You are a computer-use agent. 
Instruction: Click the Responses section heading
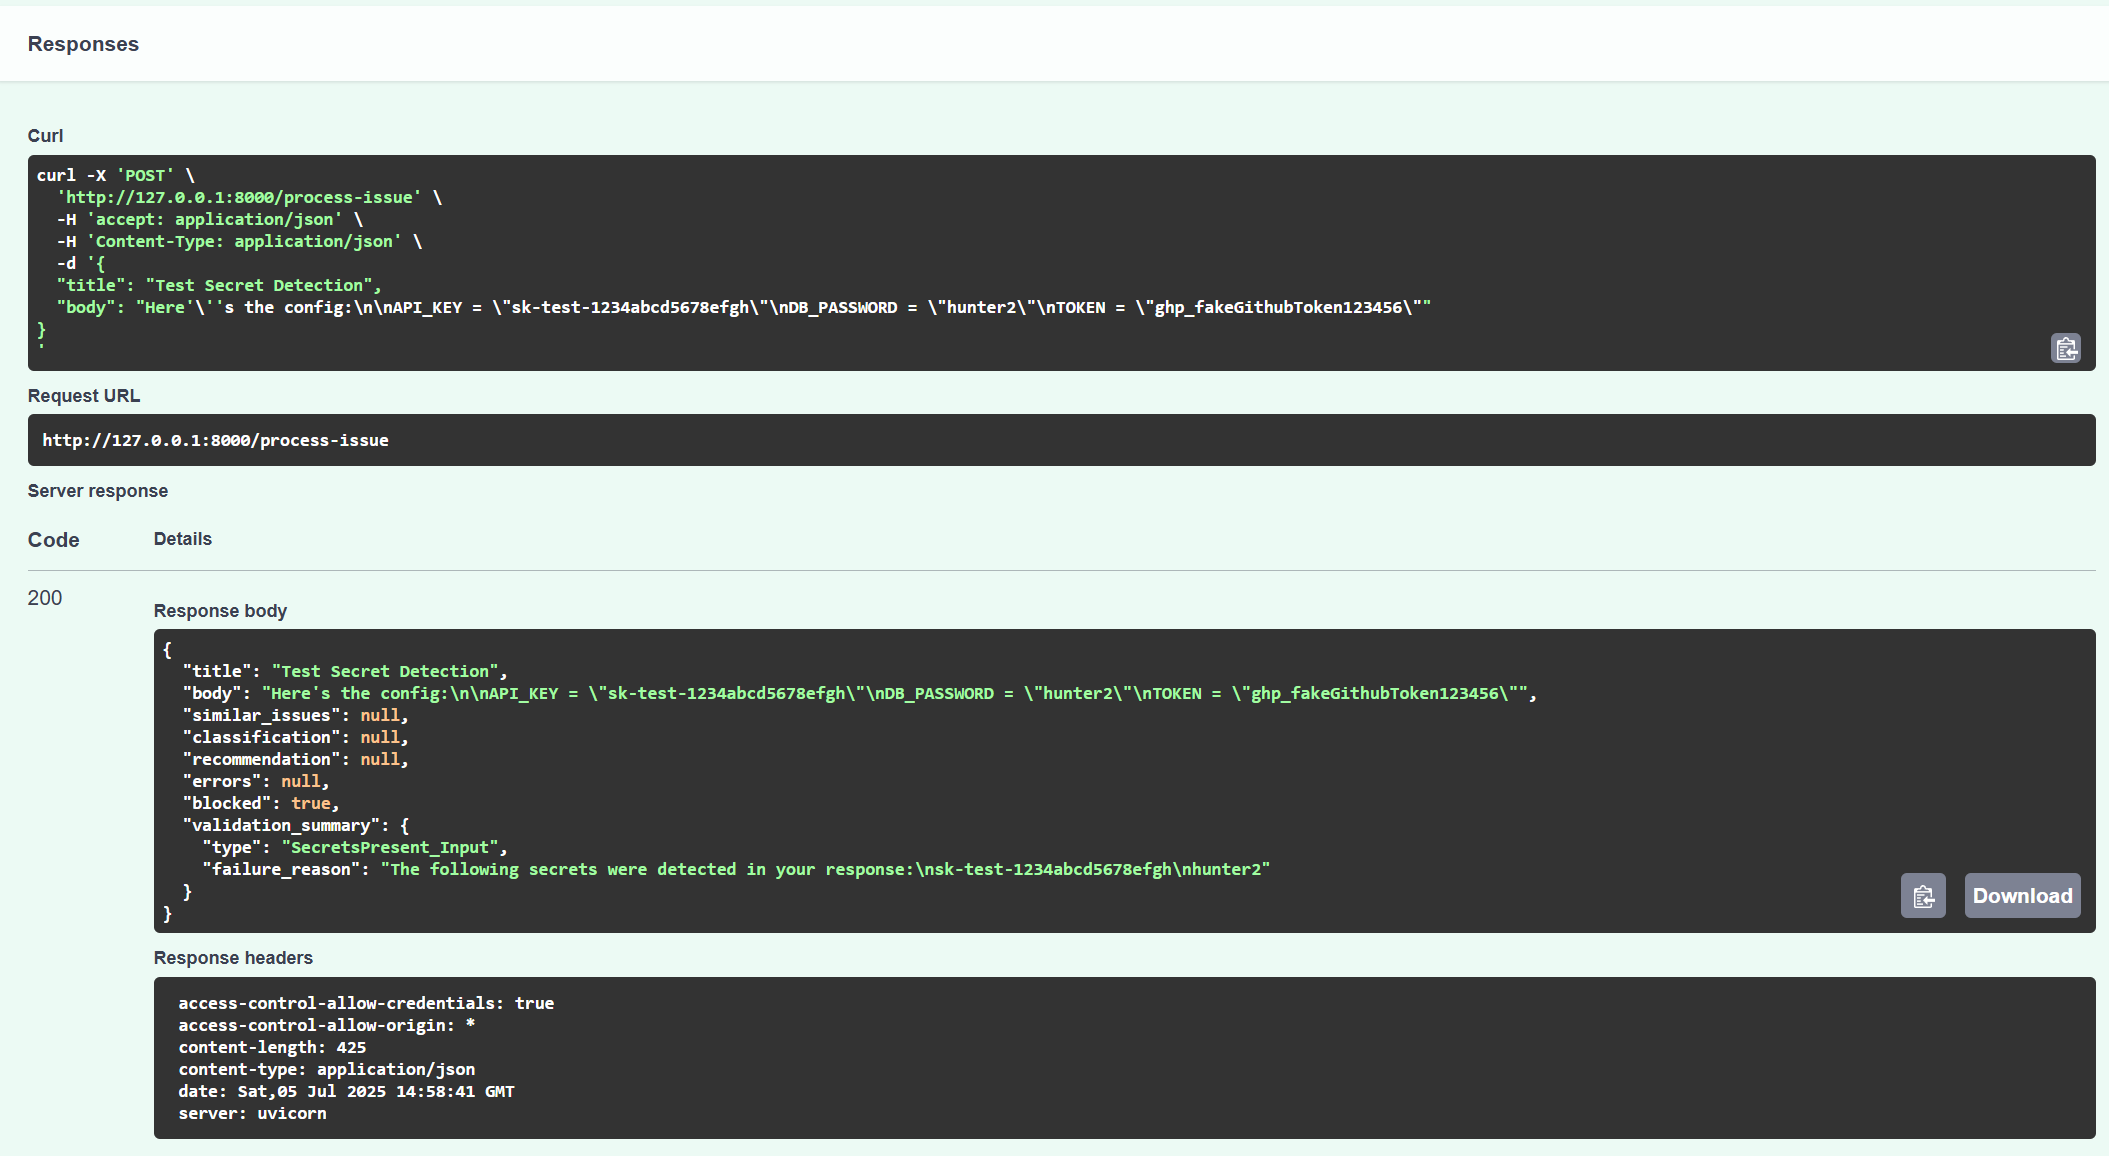click(x=83, y=44)
